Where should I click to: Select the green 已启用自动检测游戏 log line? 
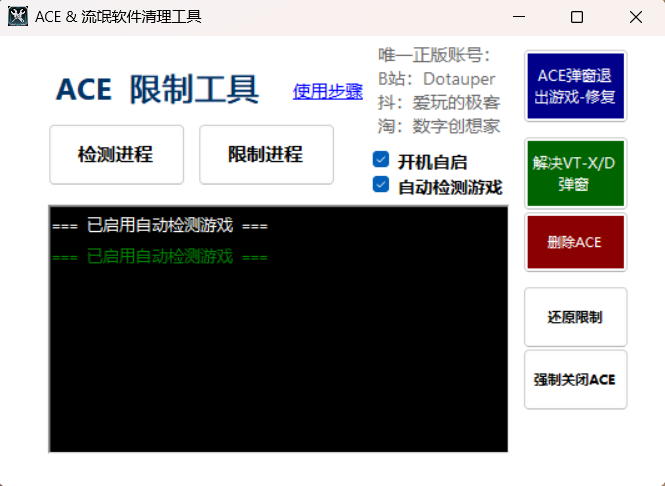coord(160,257)
